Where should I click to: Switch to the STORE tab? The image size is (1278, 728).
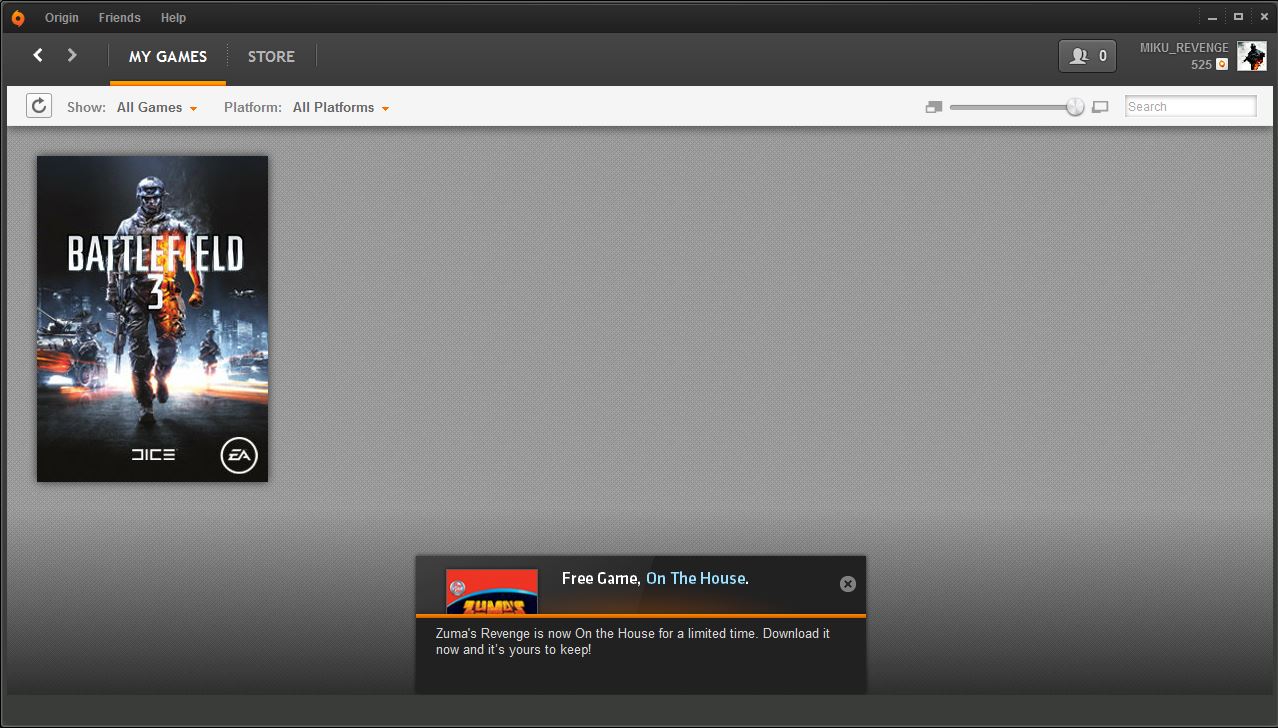tap(271, 56)
